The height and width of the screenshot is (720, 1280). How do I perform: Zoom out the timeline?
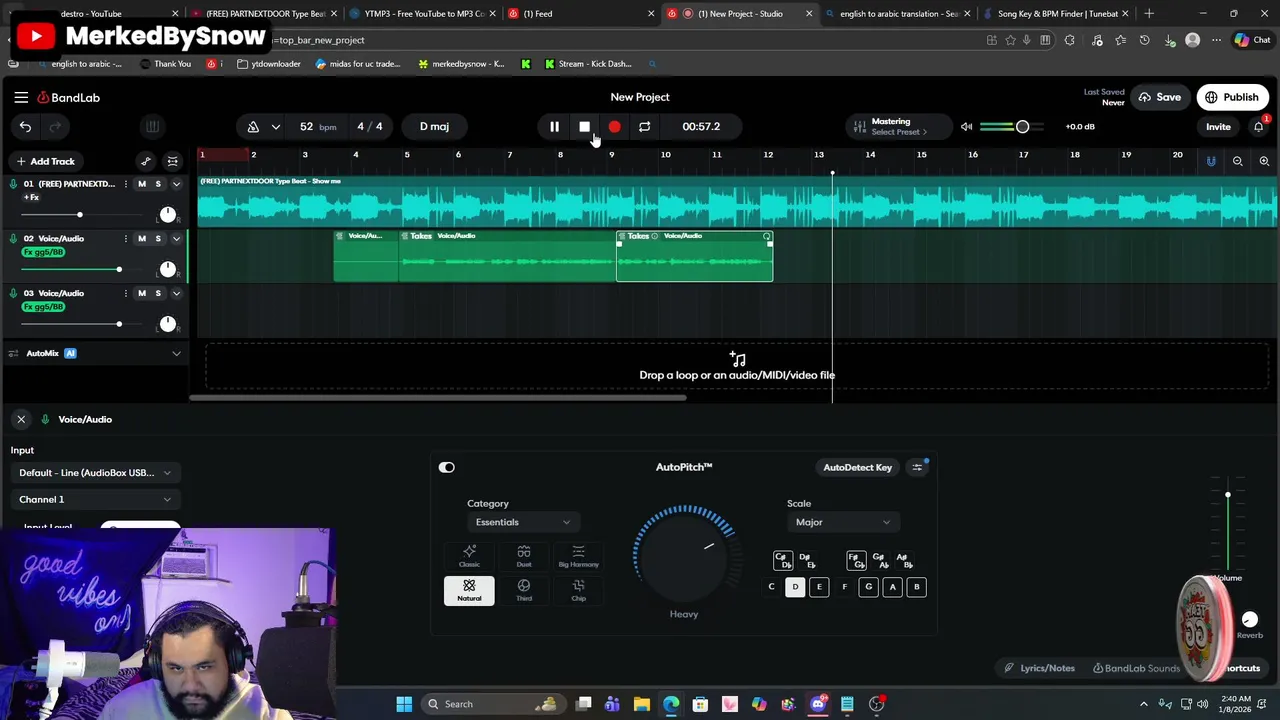[x=1238, y=161]
